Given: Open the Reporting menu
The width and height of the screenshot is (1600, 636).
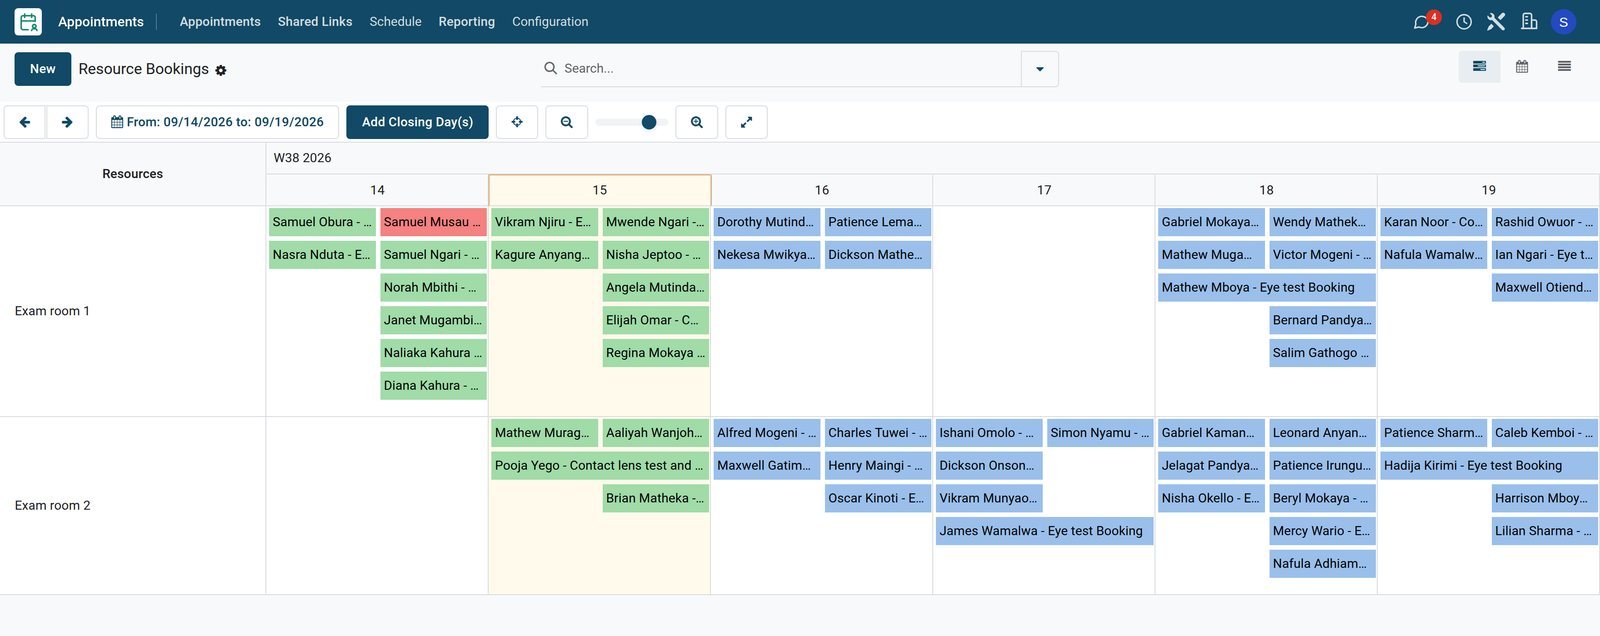Looking at the screenshot, I should (466, 21).
